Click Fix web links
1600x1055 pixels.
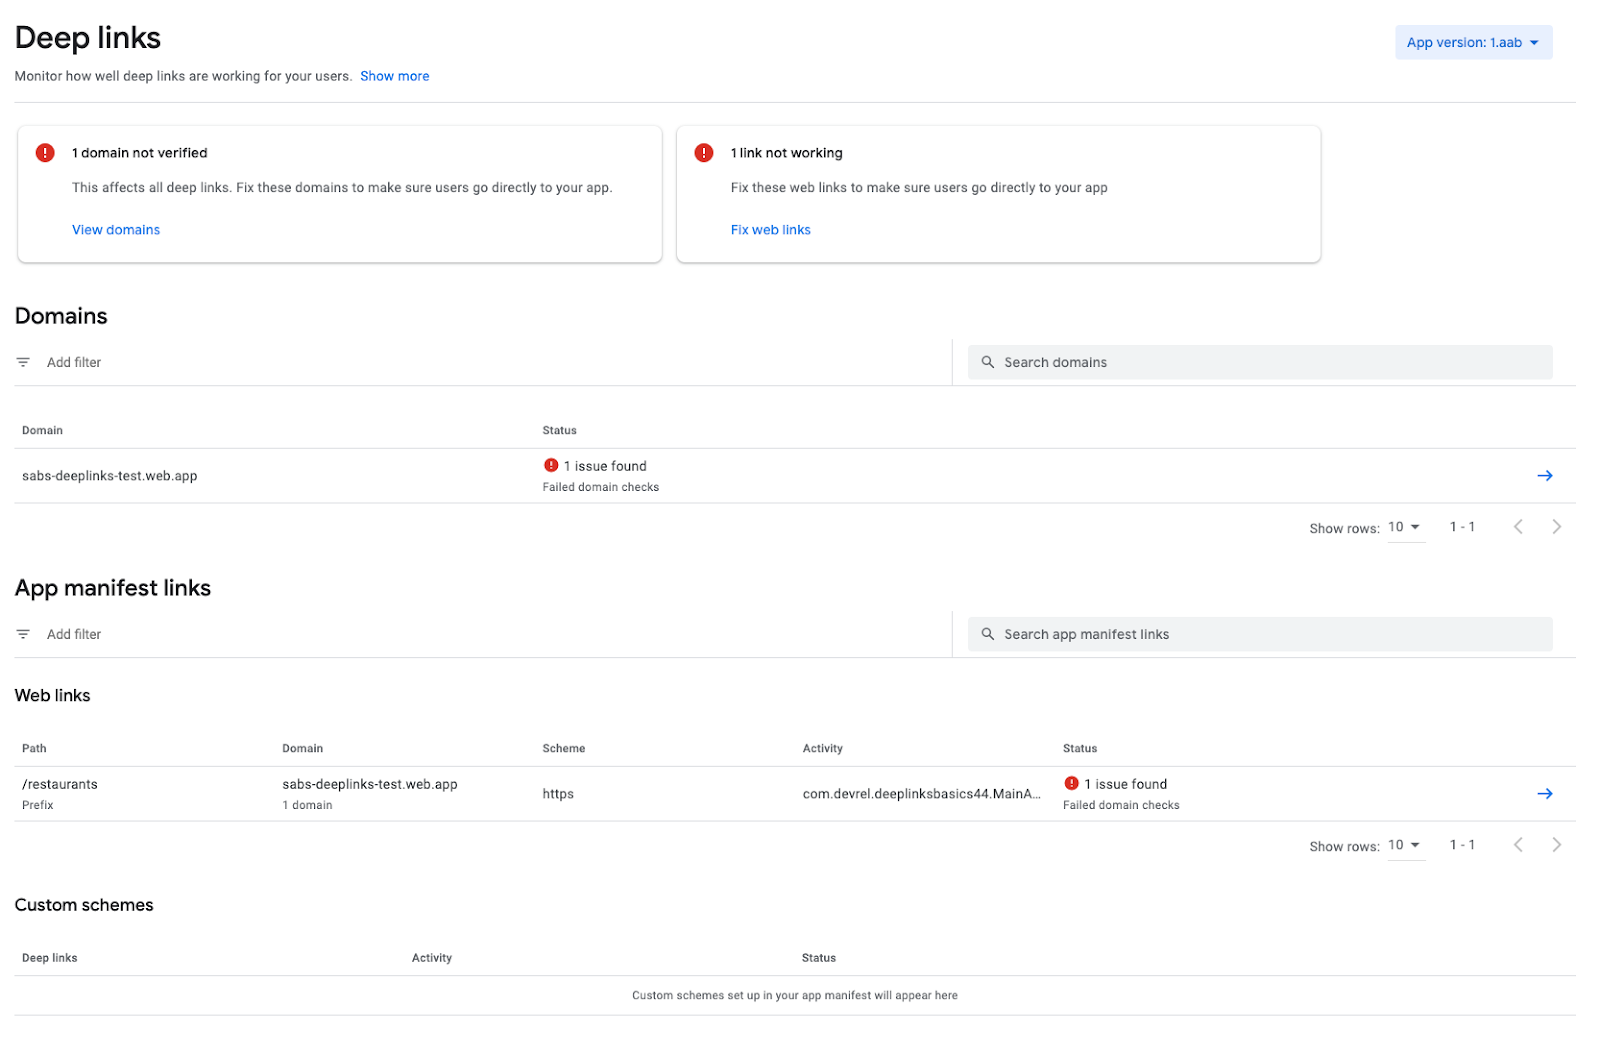(x=770, y=229)
